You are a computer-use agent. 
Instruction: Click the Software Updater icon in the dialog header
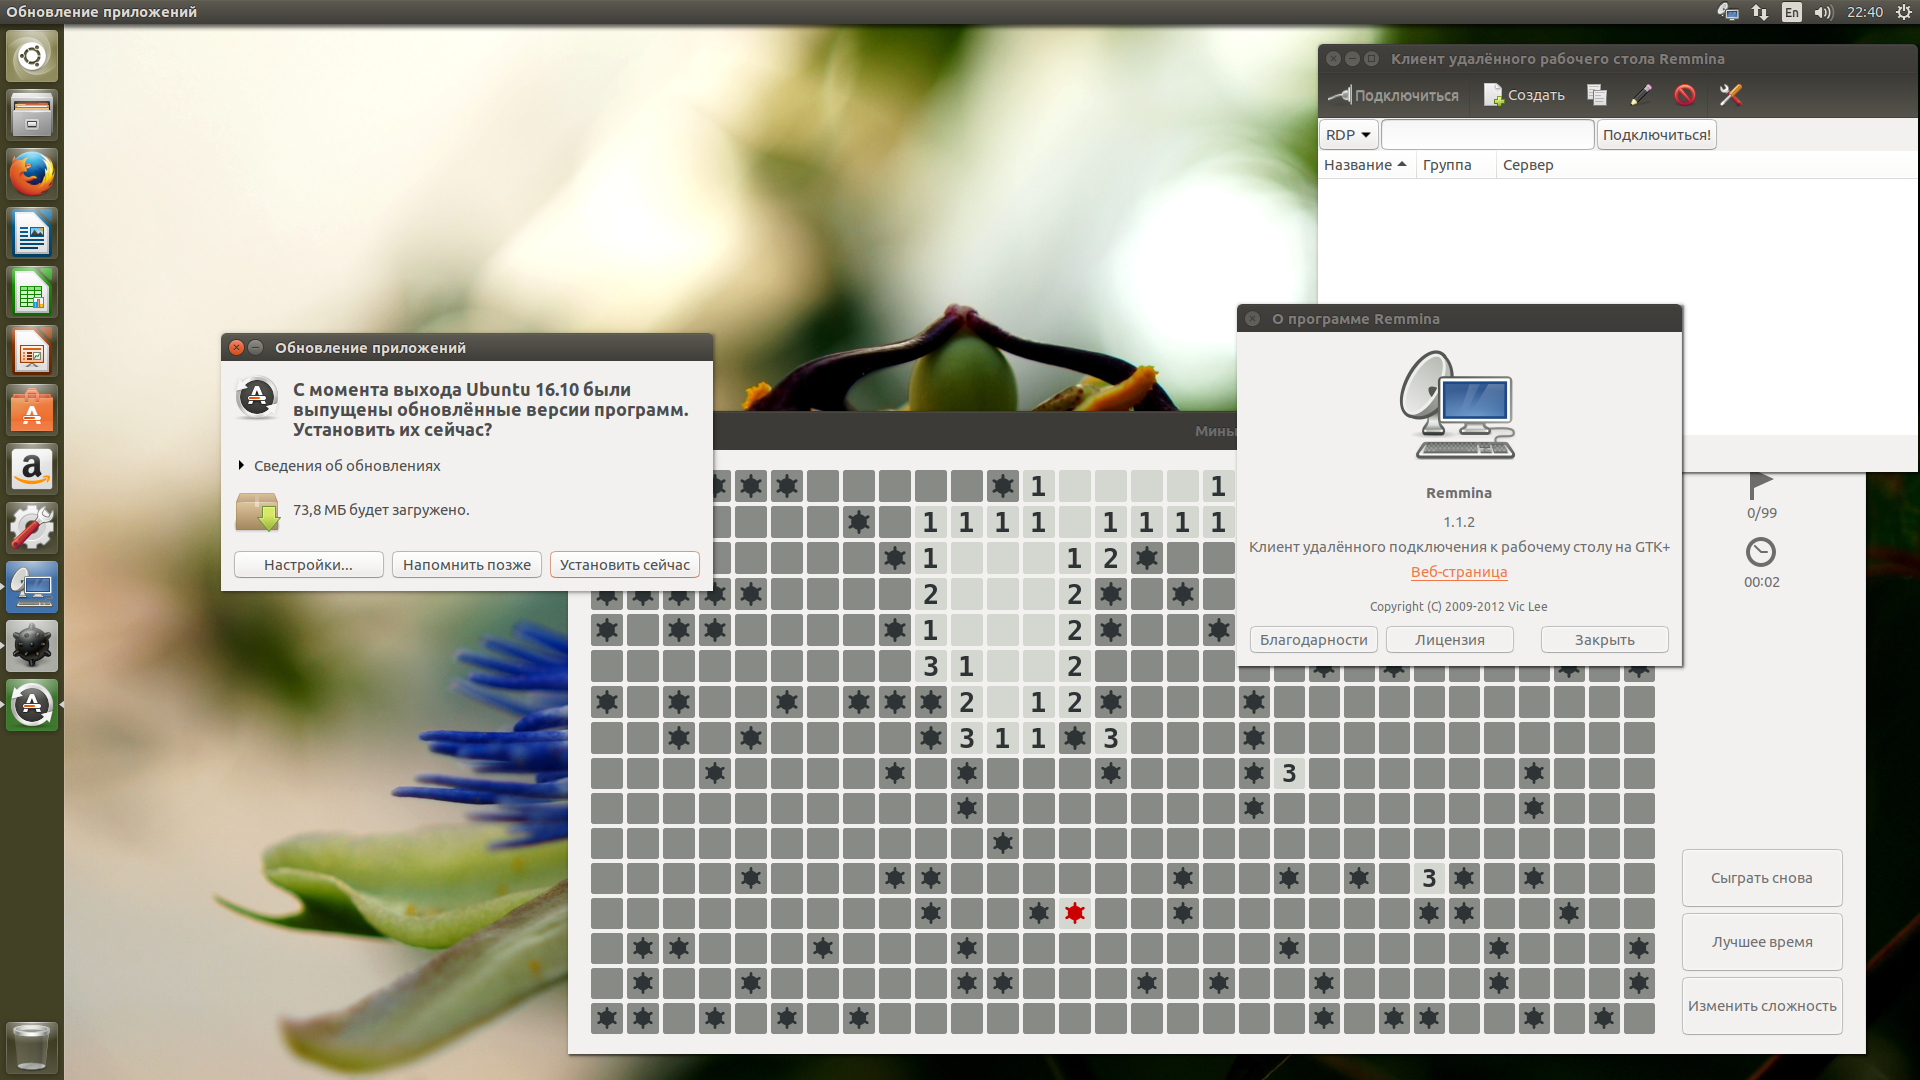pos(257,398)
